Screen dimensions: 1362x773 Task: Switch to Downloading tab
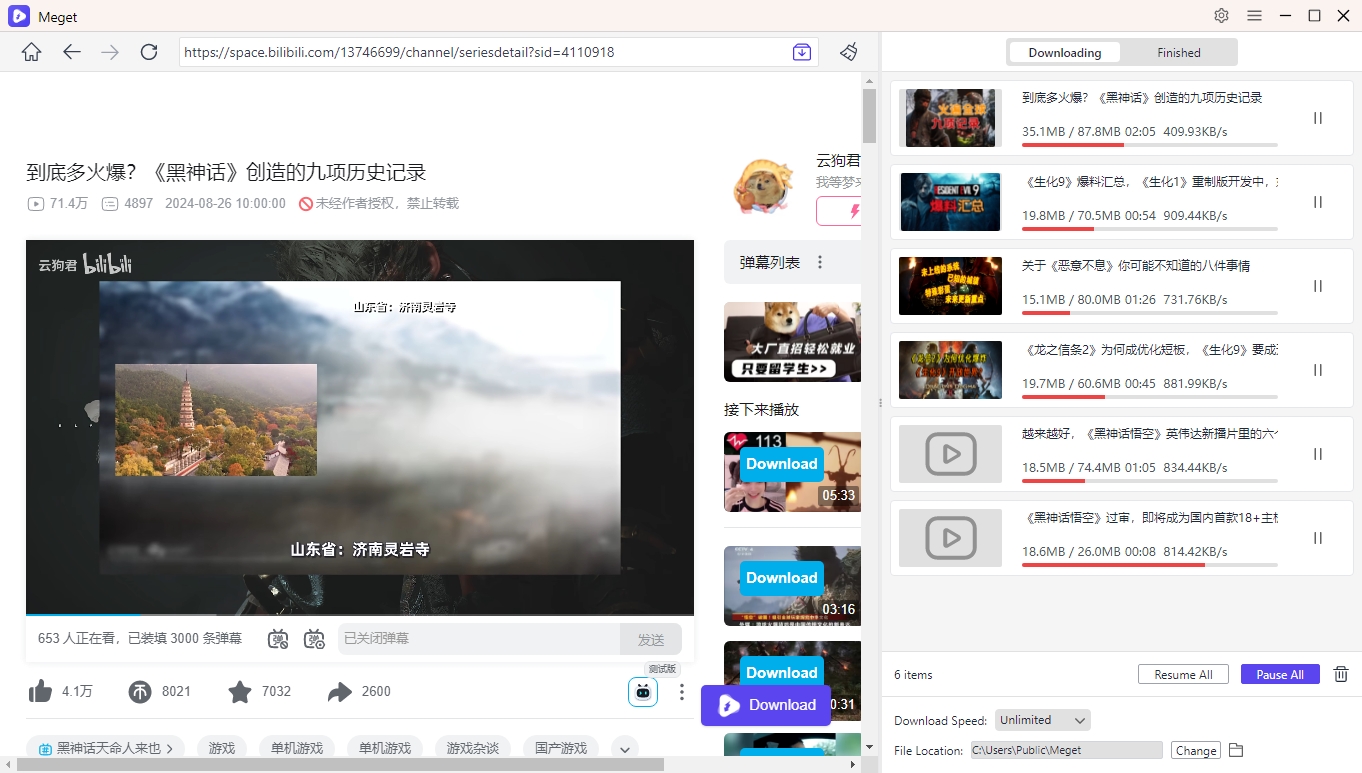click(1065, 52)
